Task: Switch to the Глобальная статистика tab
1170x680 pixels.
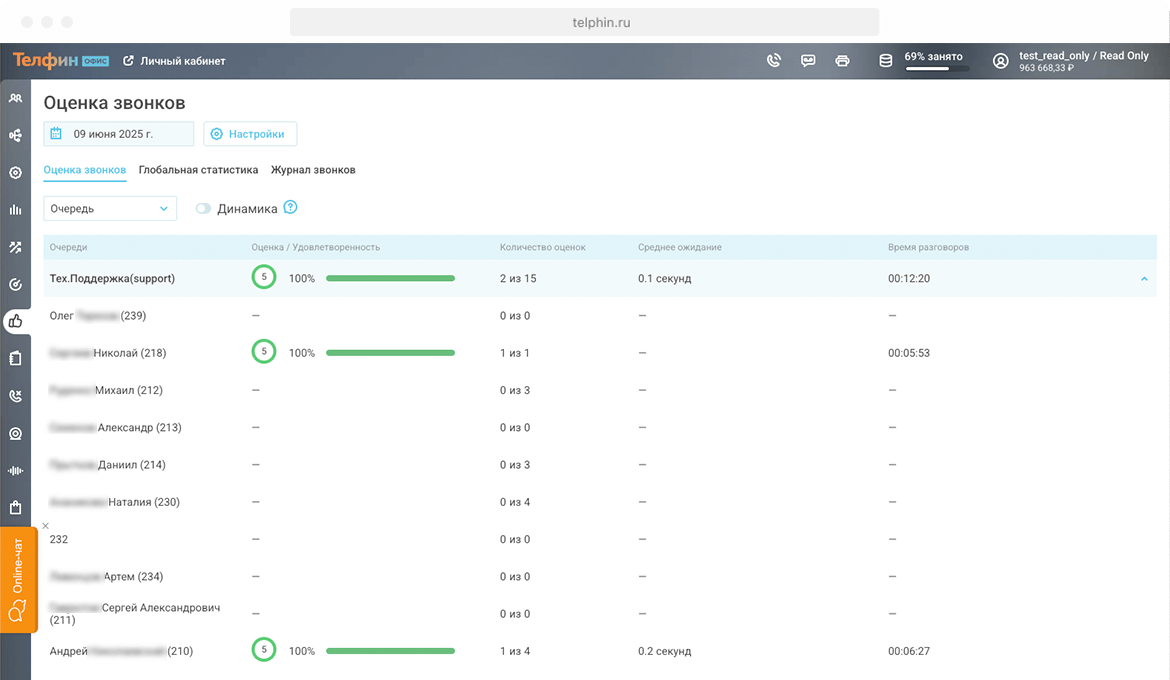Action: coord(198,170)
